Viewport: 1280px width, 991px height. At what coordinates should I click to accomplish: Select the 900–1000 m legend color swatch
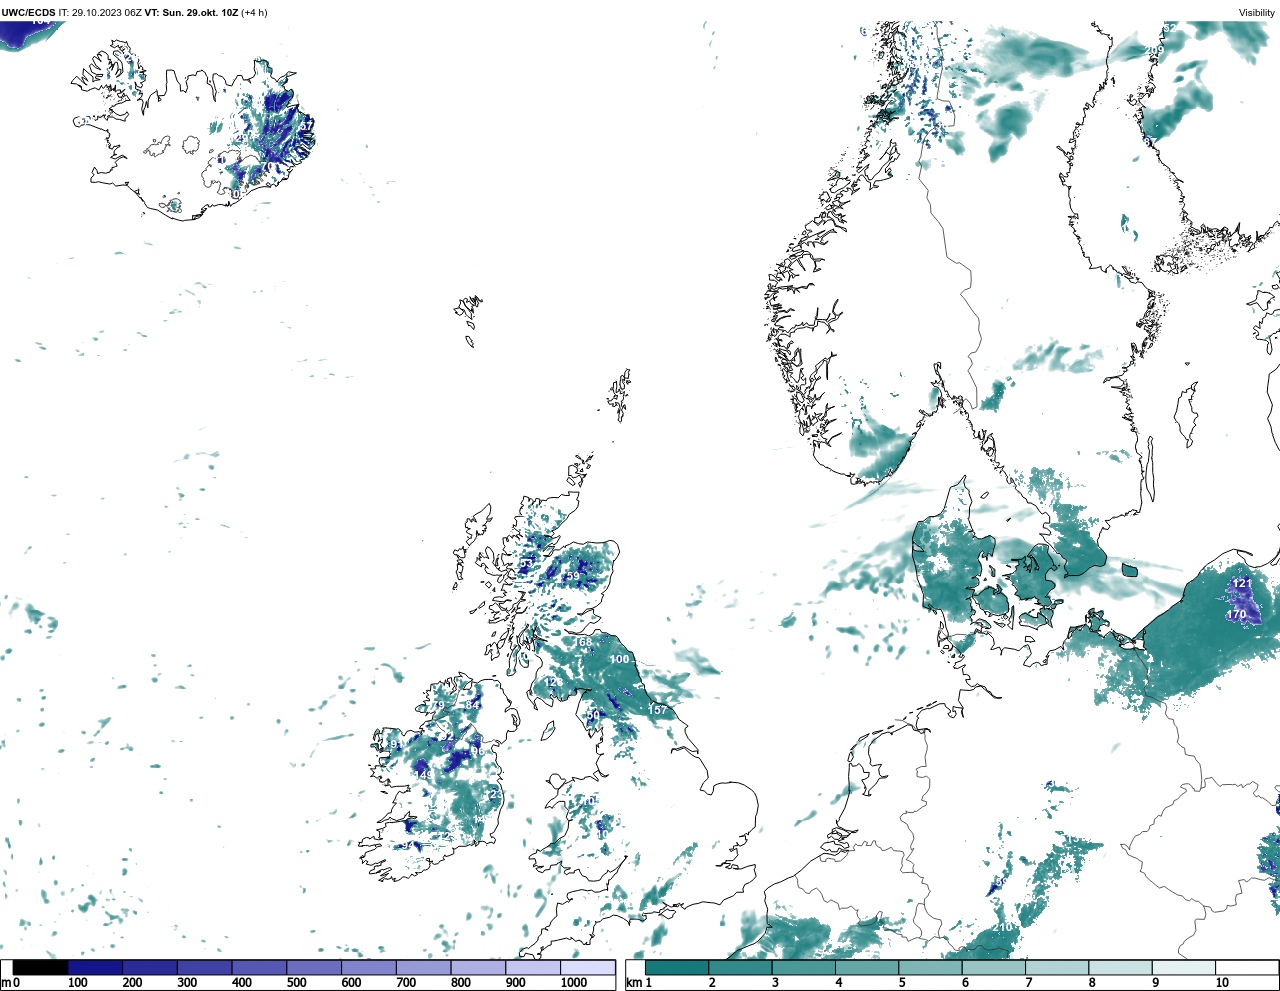(532, 967)
